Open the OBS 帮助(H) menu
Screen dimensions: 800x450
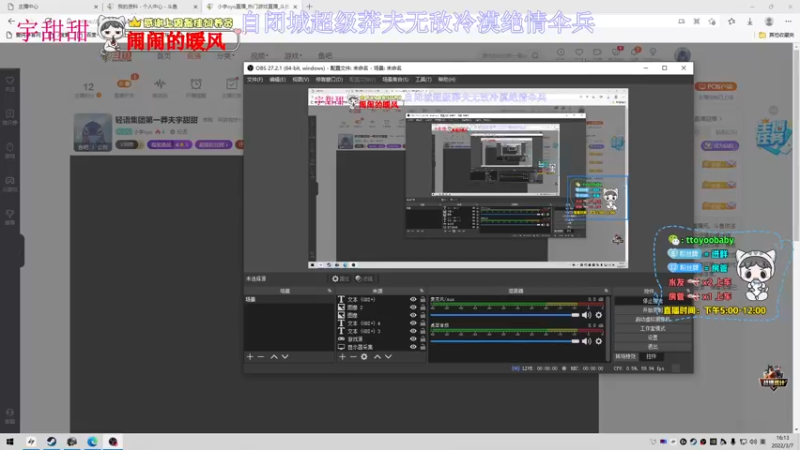coord(446,80)
